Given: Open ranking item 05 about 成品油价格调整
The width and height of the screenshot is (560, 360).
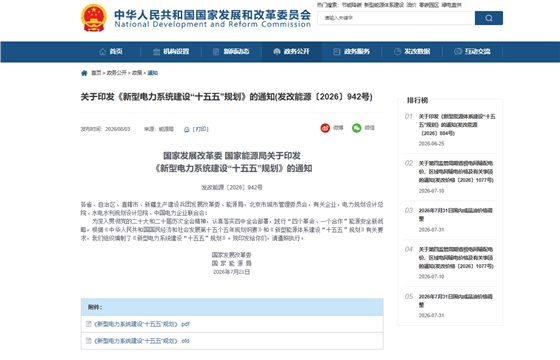Looking at the screenshot, I should tap(455, 300).
